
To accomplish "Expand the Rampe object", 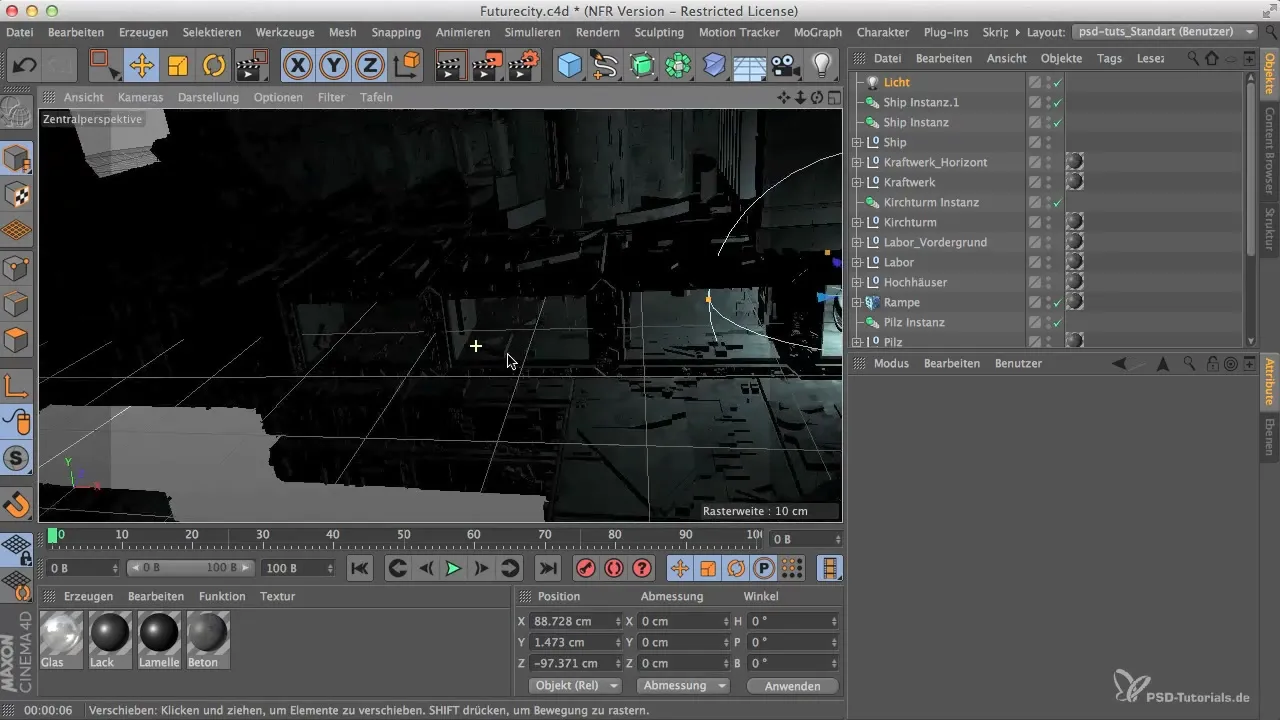I will [x=857, y=302].
